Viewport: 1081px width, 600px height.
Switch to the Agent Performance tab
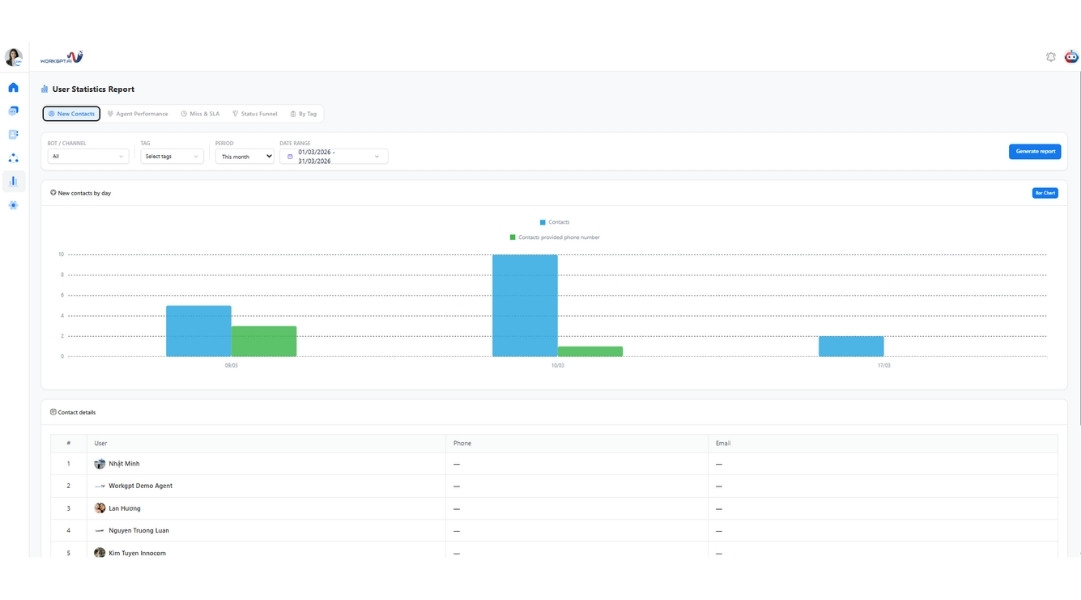click(138, 114)
